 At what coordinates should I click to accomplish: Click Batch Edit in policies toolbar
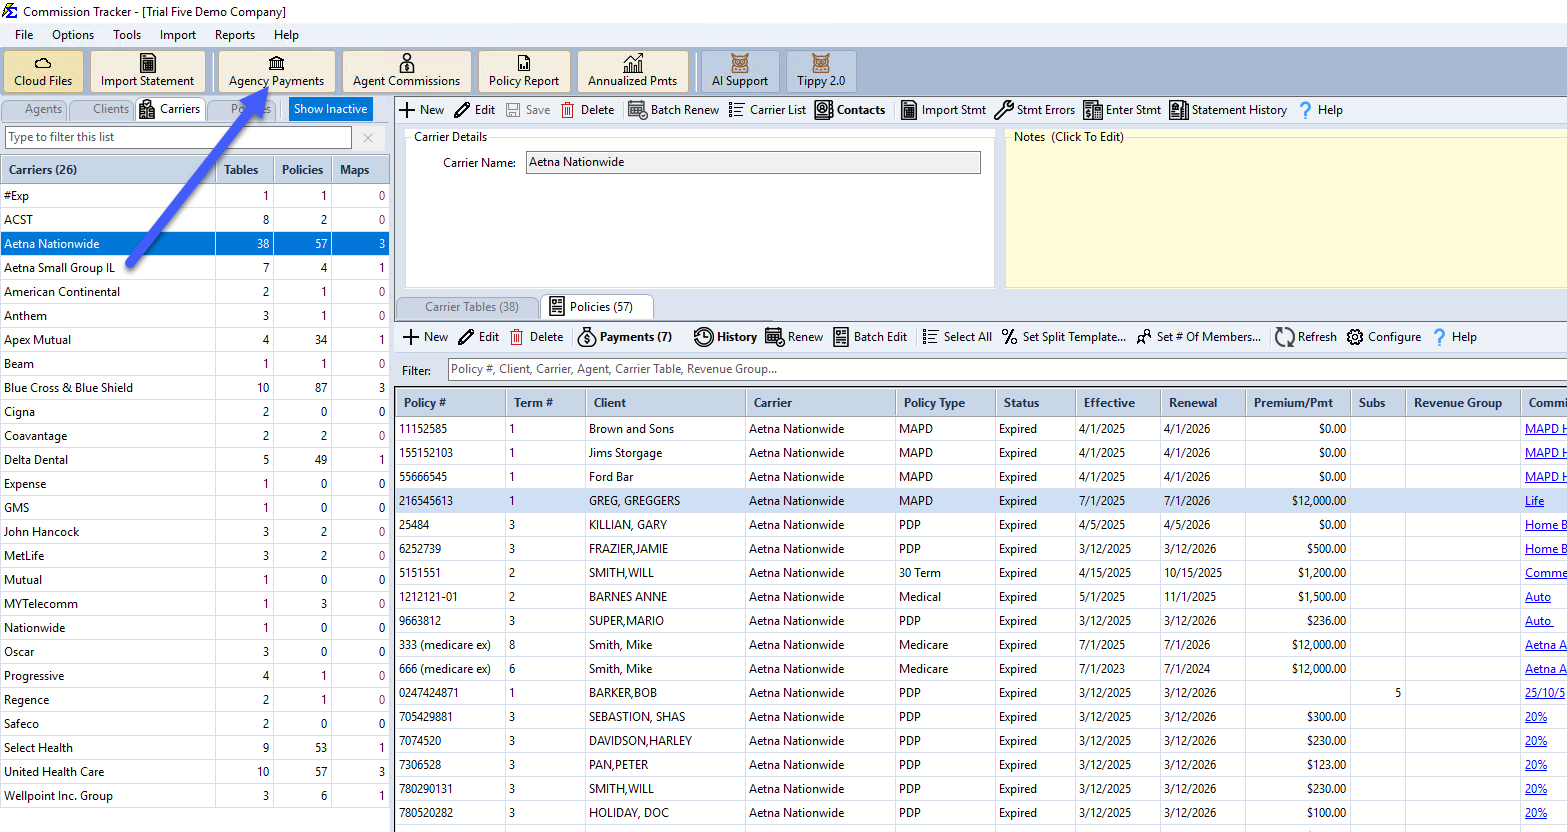coord(870,337)
